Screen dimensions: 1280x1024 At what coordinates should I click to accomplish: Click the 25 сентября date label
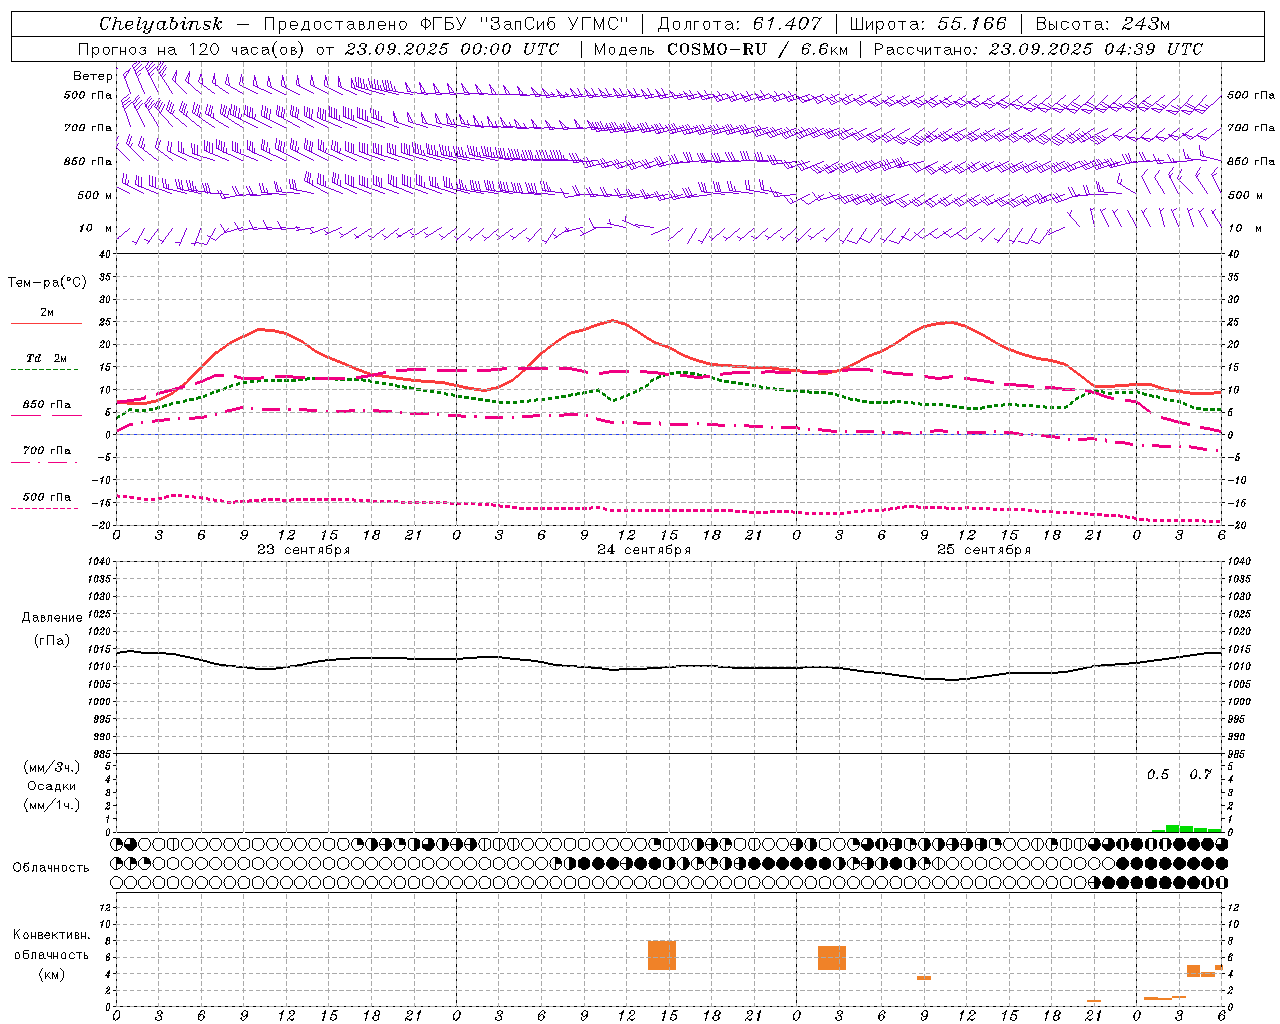coord(984,550)
